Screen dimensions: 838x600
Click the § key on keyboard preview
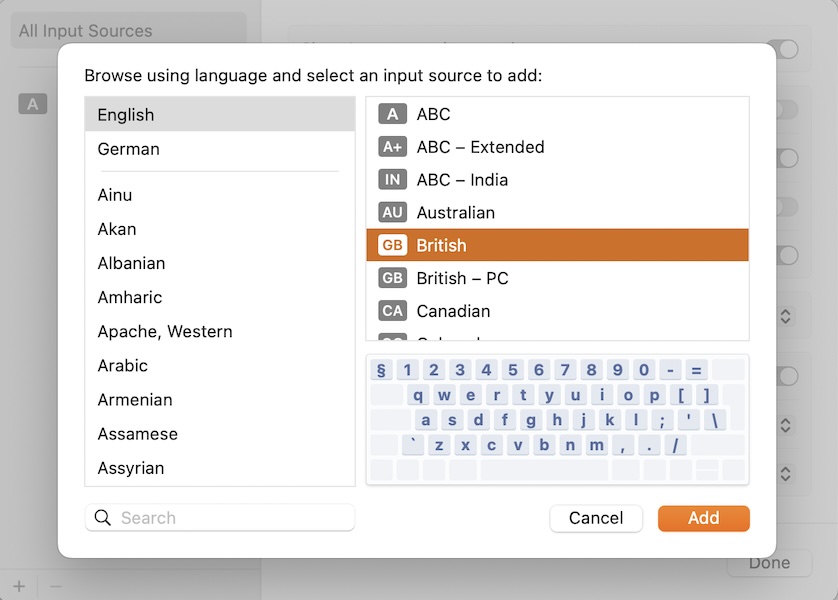(x=381, y=370)
